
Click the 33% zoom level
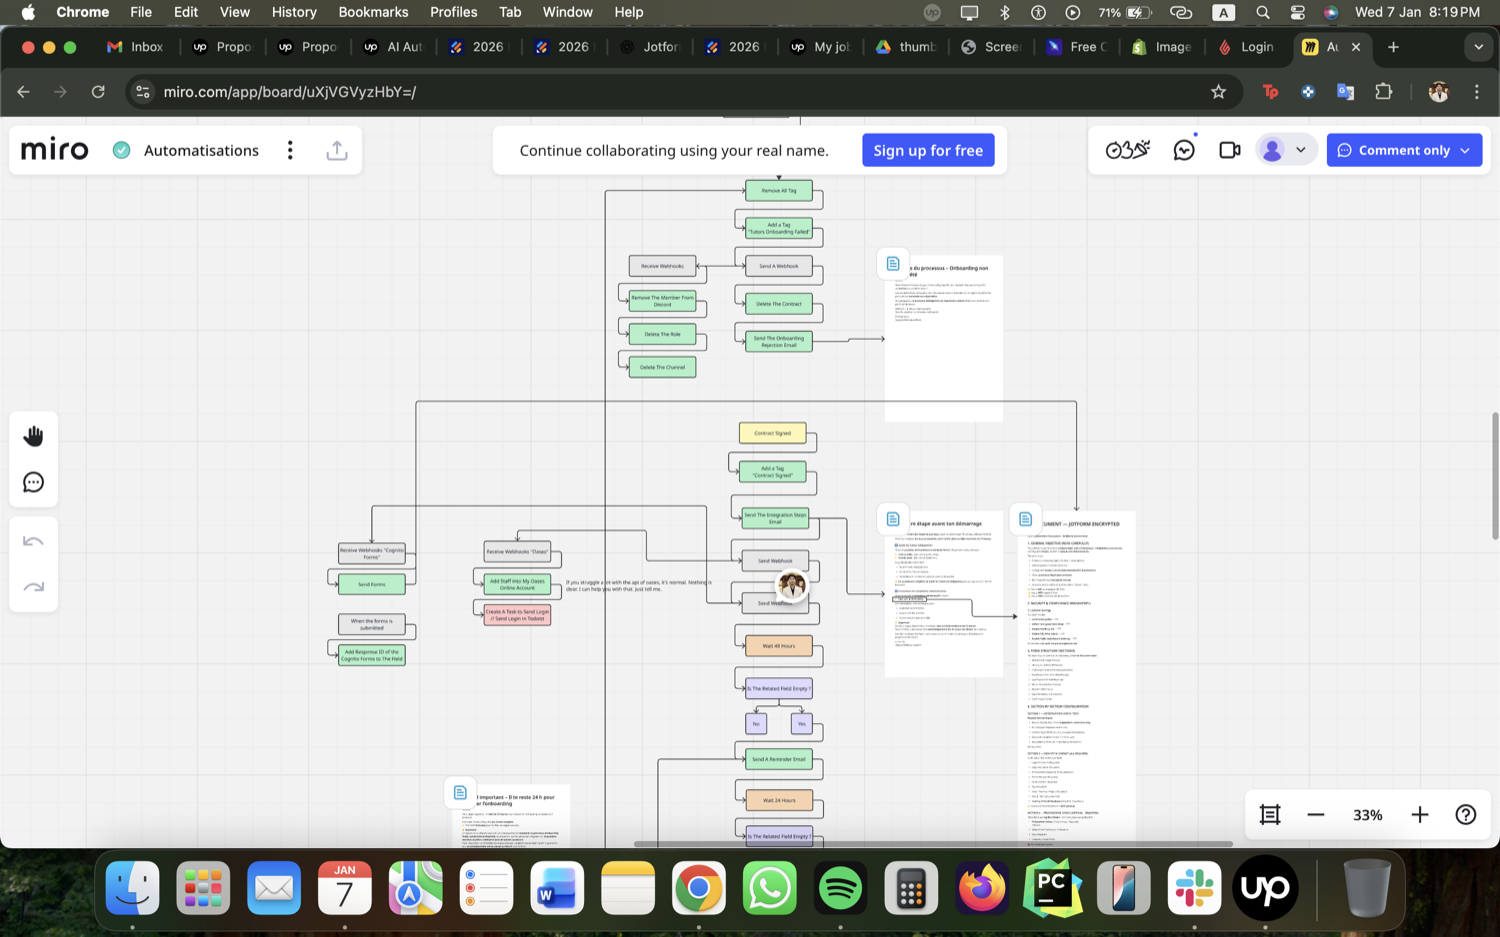coord(1367,815)
